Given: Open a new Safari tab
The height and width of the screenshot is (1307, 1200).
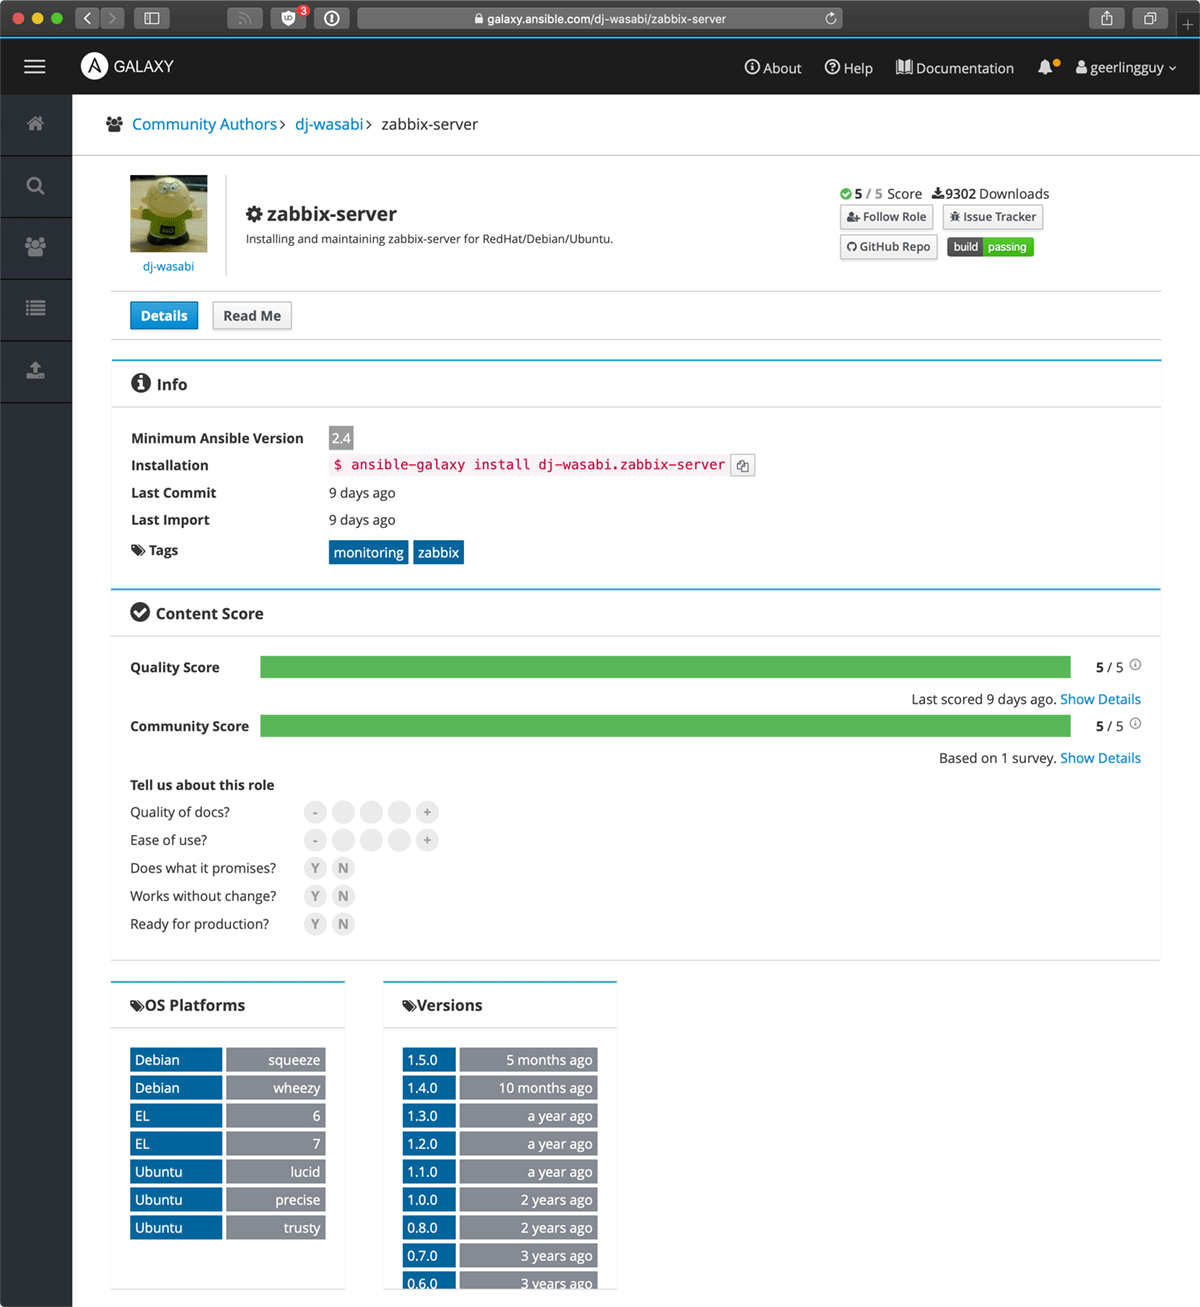Looking at the screenshot, I should tap(1188, 24).
